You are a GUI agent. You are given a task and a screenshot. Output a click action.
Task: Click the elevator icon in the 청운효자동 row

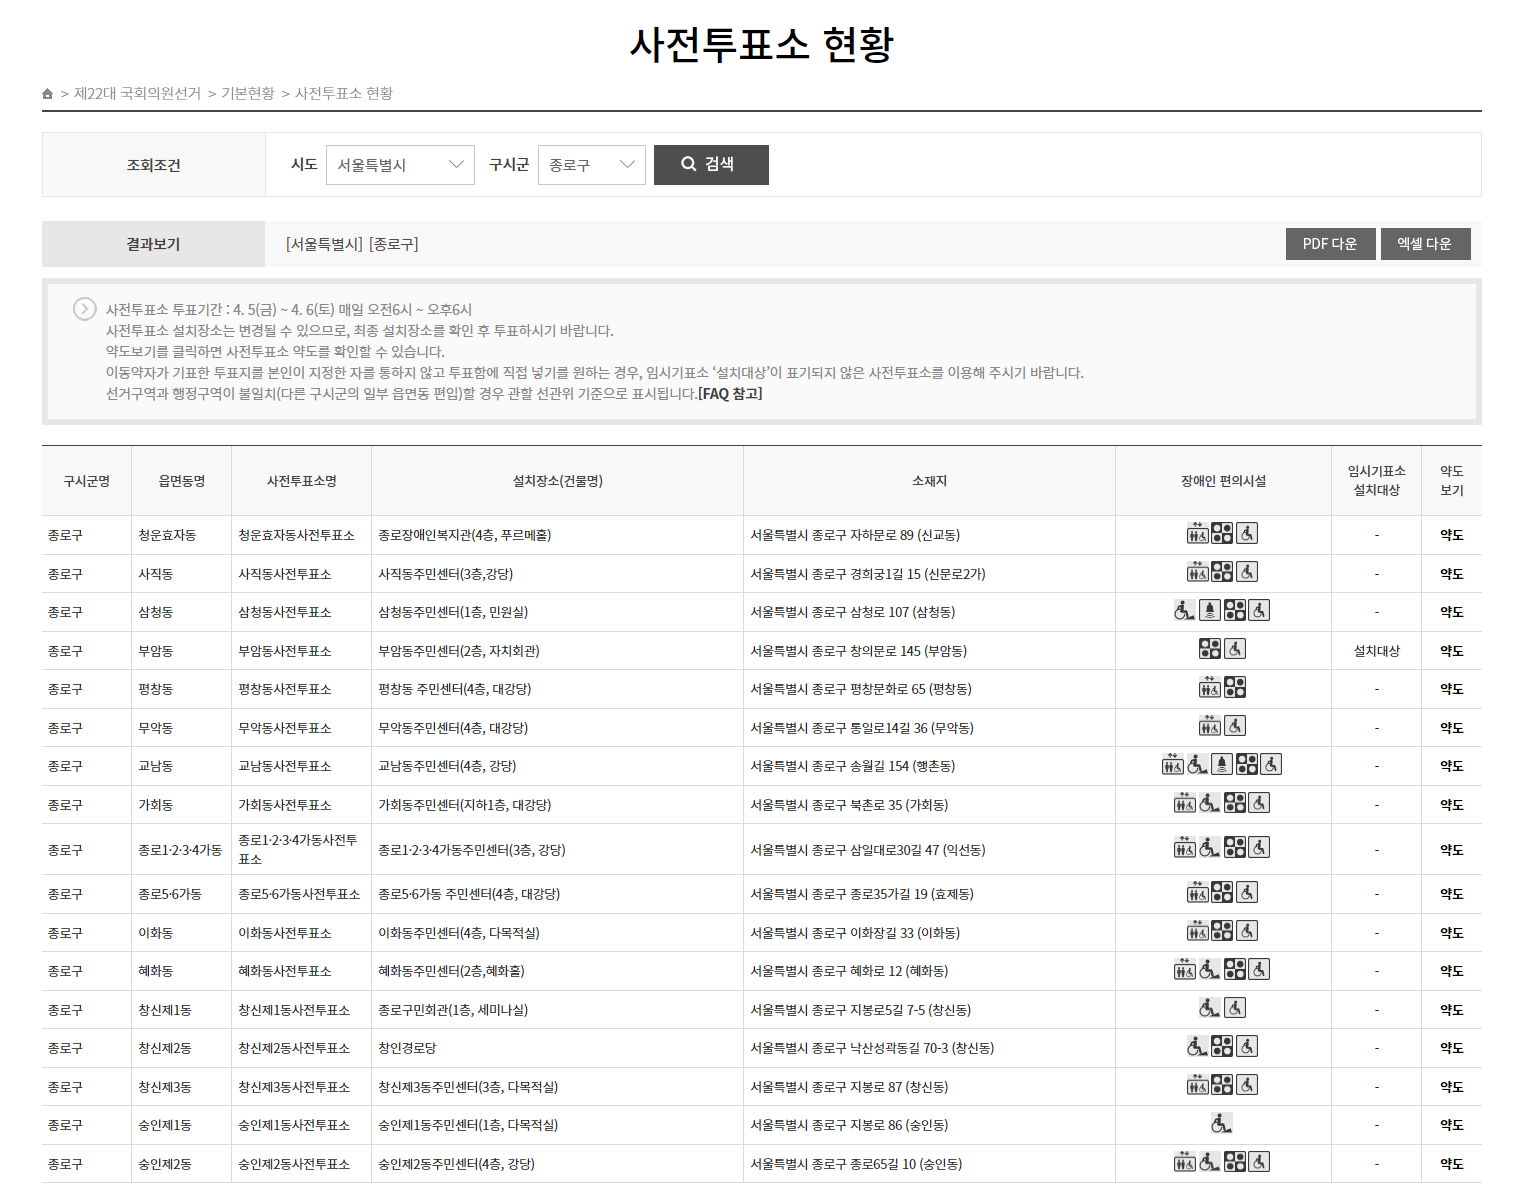[x=1198, y=534]
